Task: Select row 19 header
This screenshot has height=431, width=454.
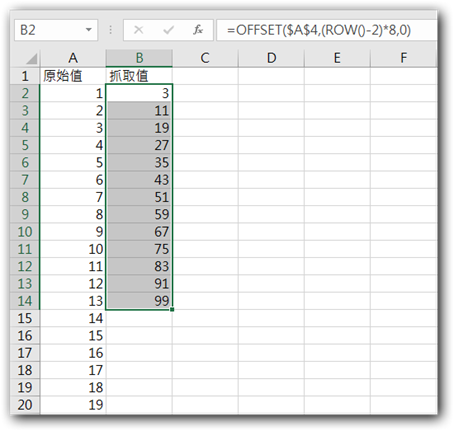Action: 25,388
